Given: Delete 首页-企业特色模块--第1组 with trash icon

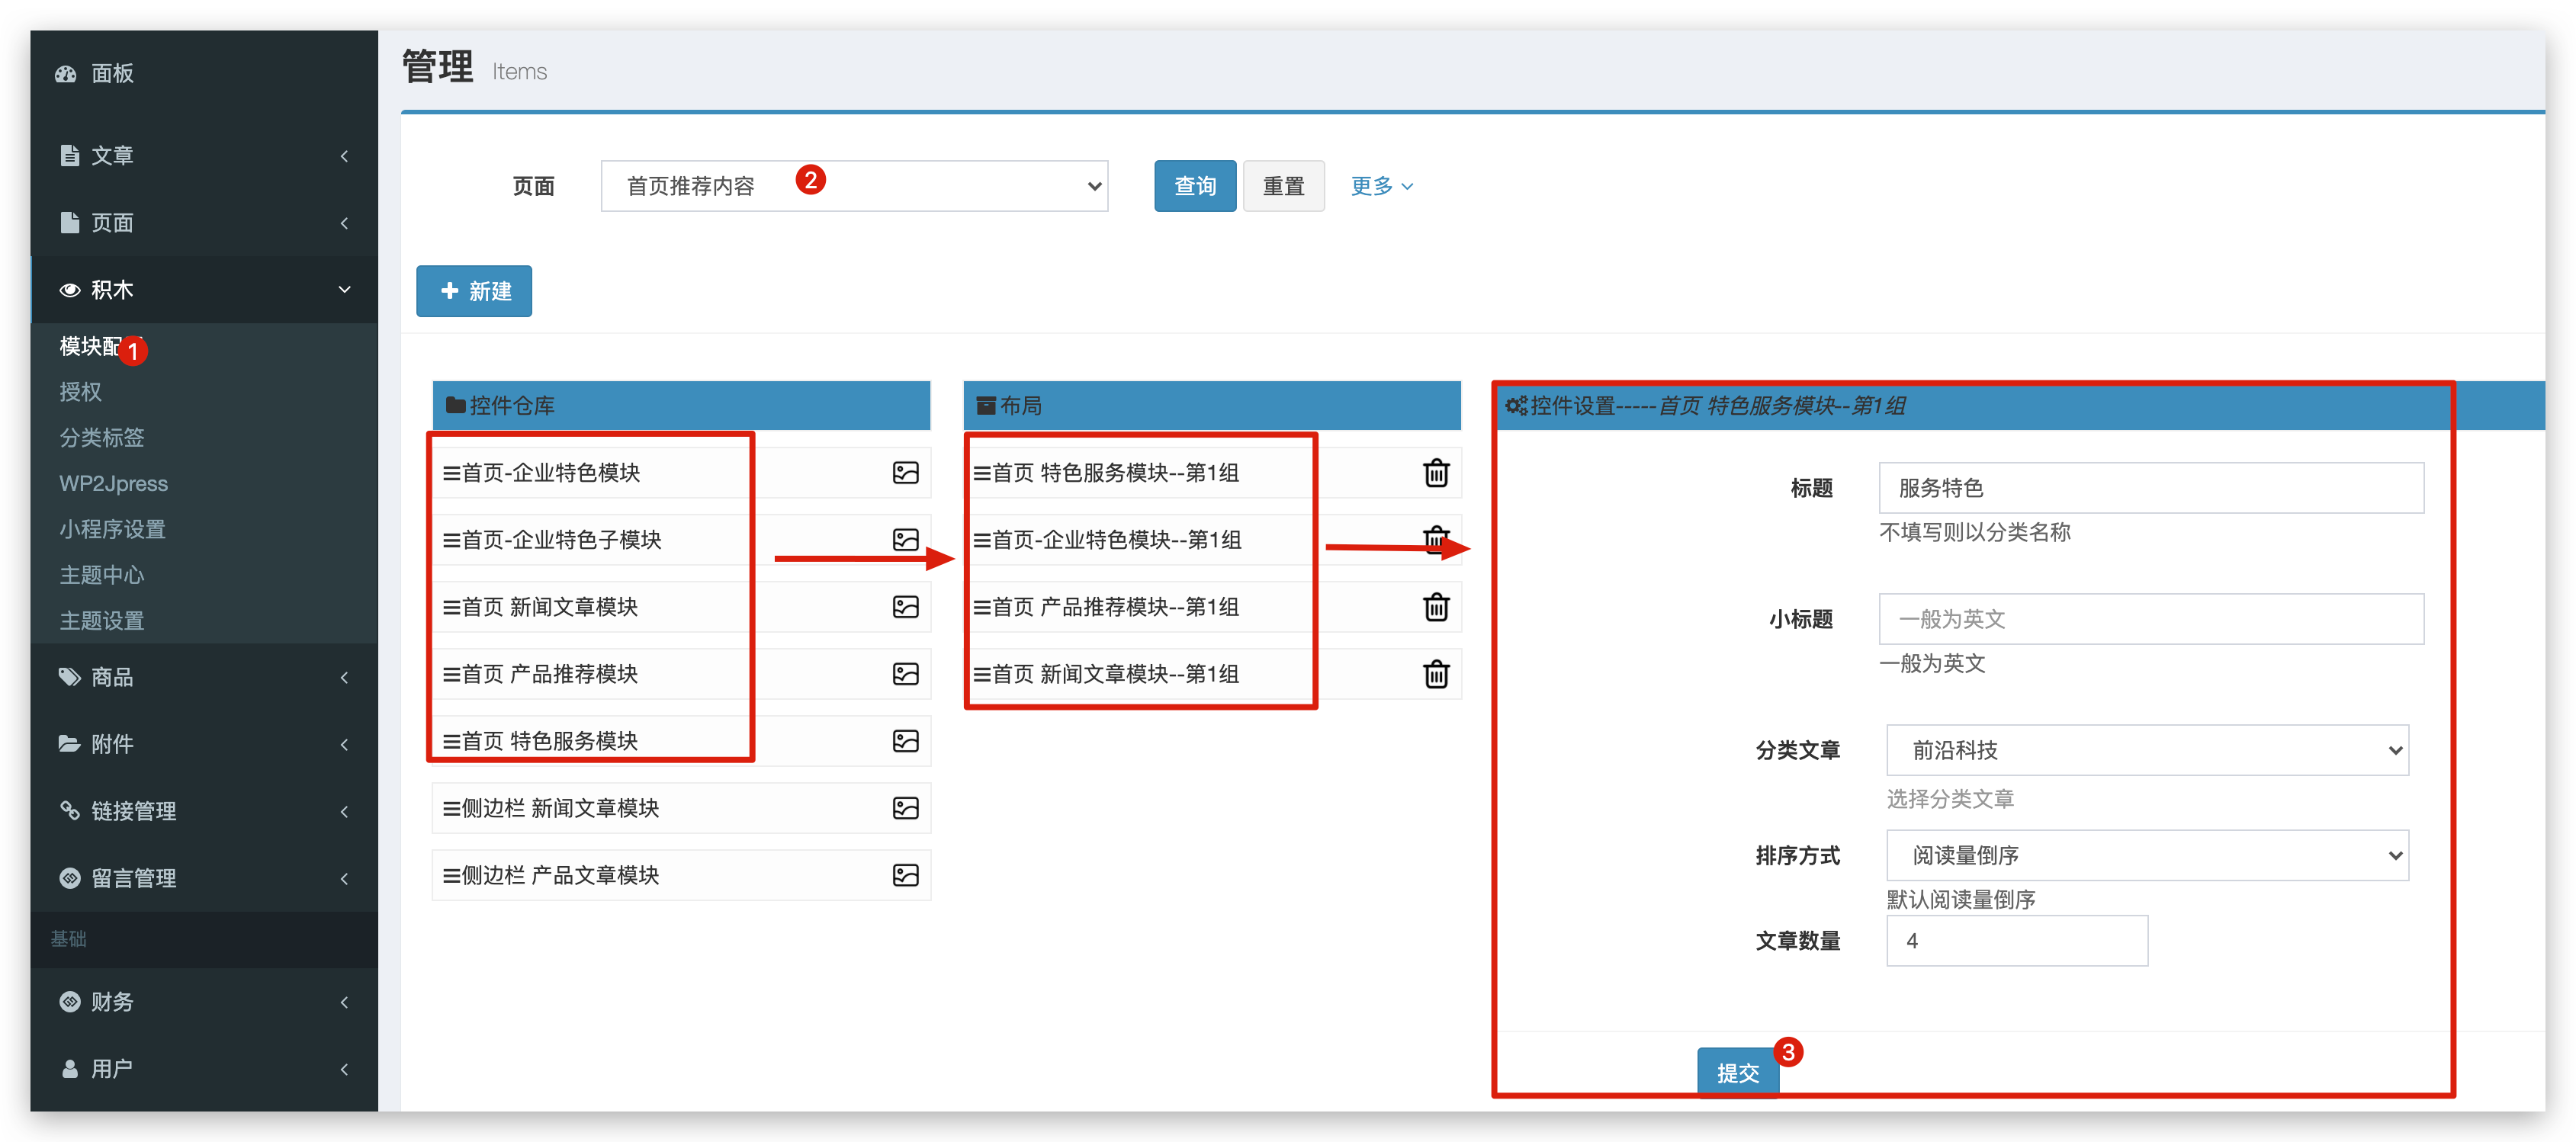Looking at the screenshot, I should (x=1436, y=540).
